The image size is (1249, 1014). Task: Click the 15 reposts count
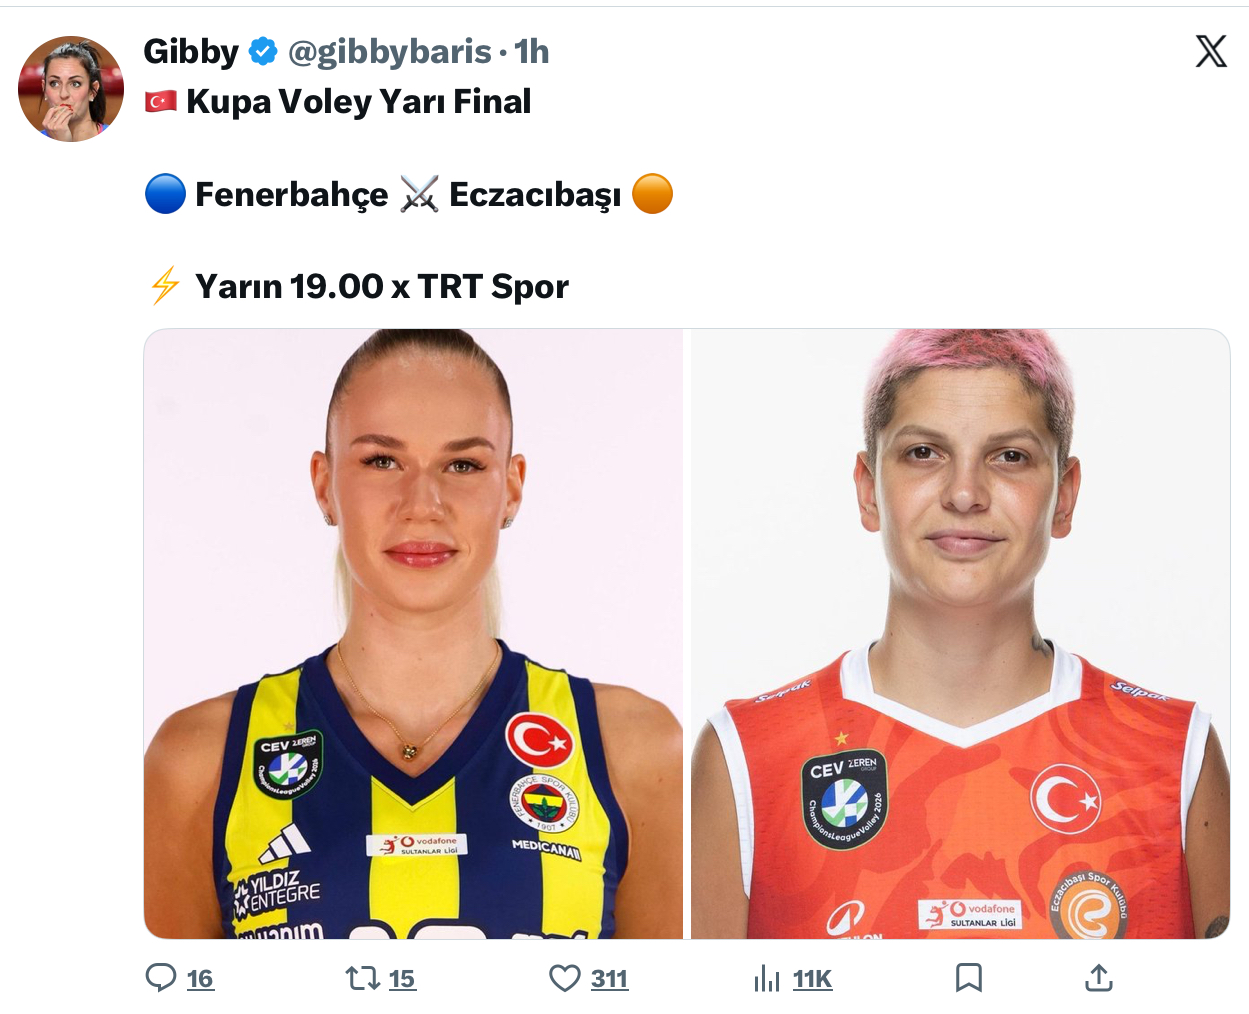(x=402, y=979)
